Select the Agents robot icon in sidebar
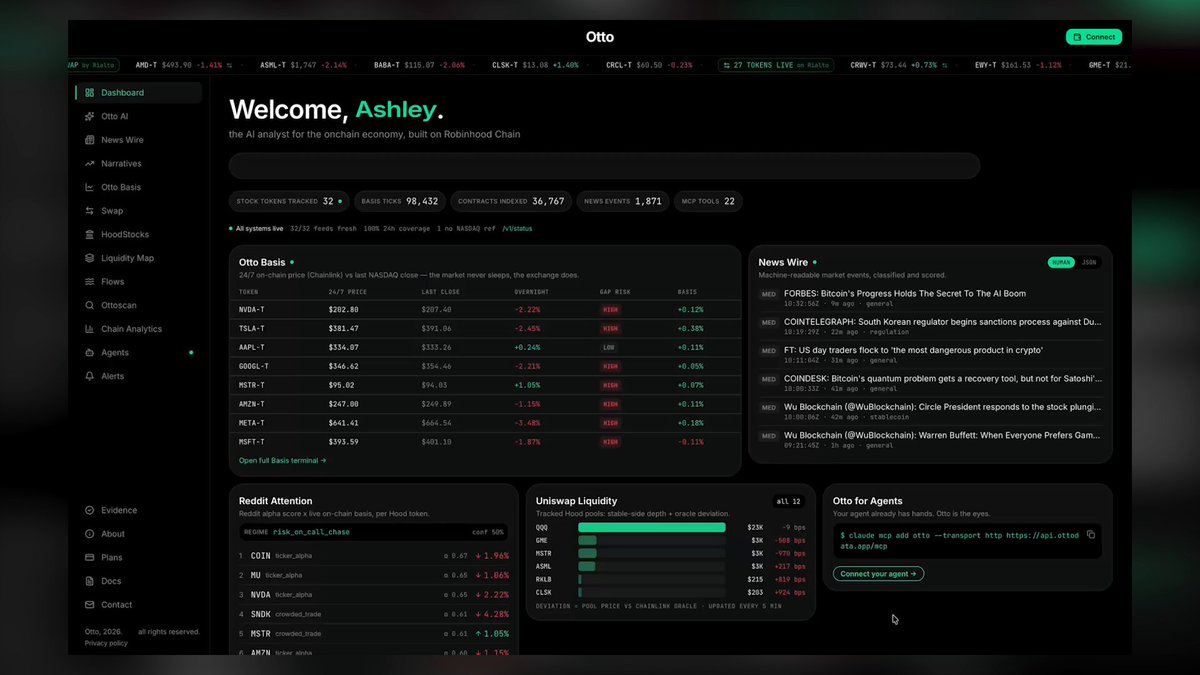 (90, 353)
